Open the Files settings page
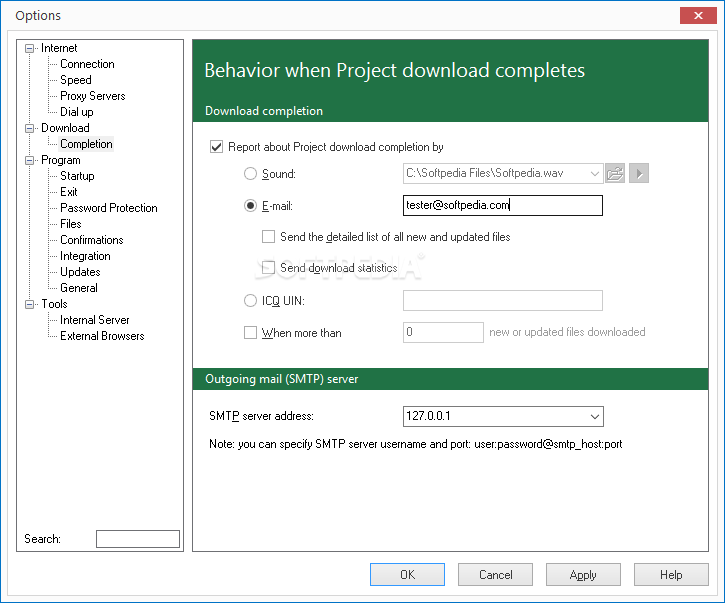Screen dimensions: 725x603 (71, 224)
